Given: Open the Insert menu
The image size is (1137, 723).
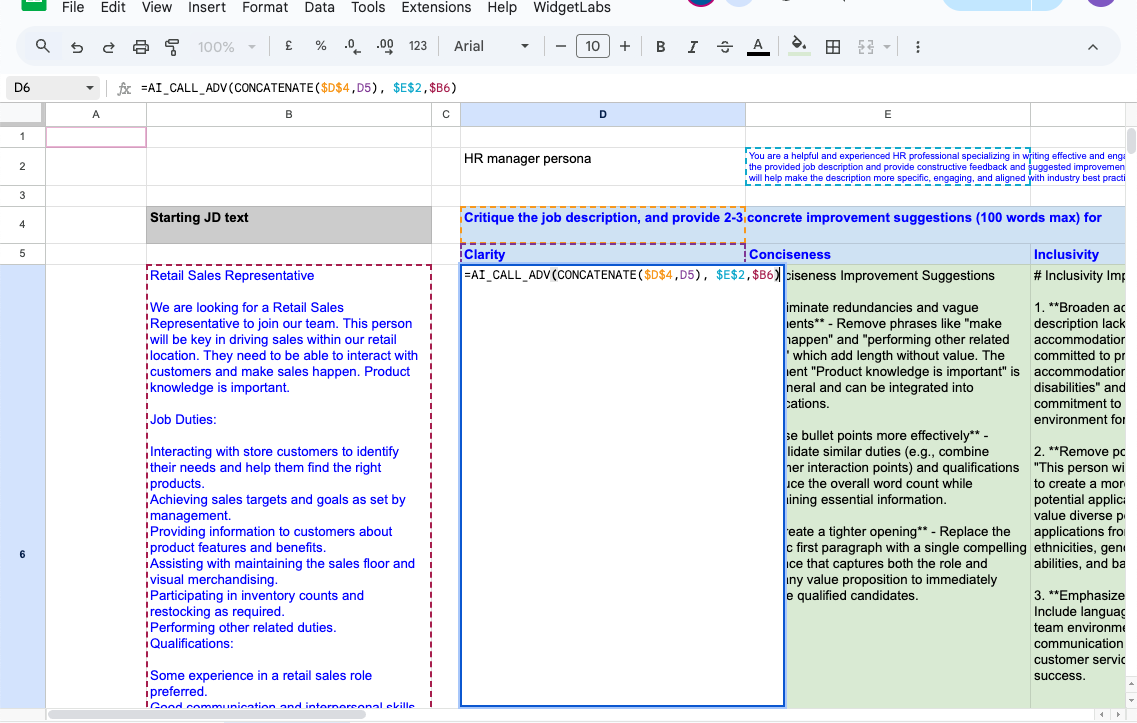Looking at the screenshot, I should [207, 7].
